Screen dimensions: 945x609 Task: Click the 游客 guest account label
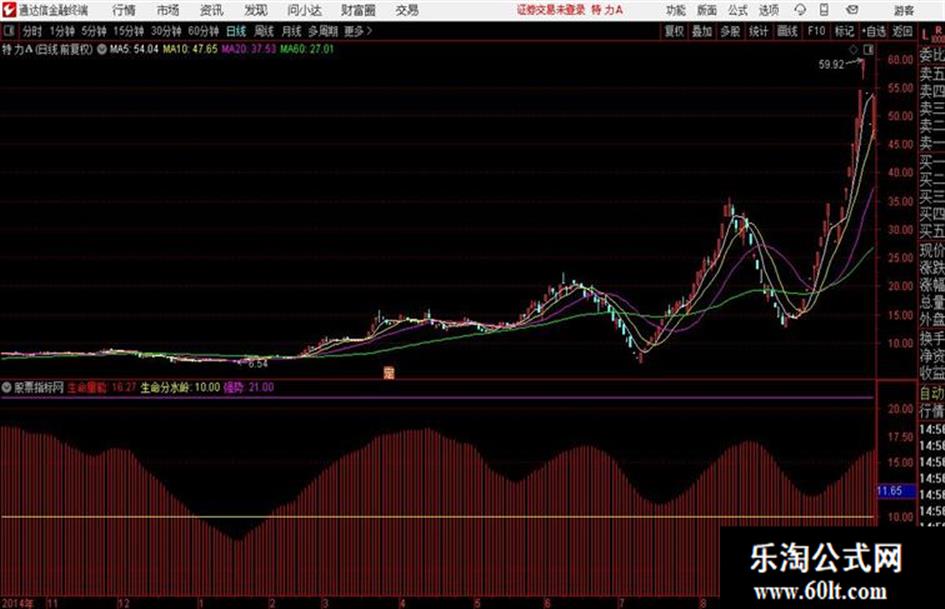click(904, 10)
